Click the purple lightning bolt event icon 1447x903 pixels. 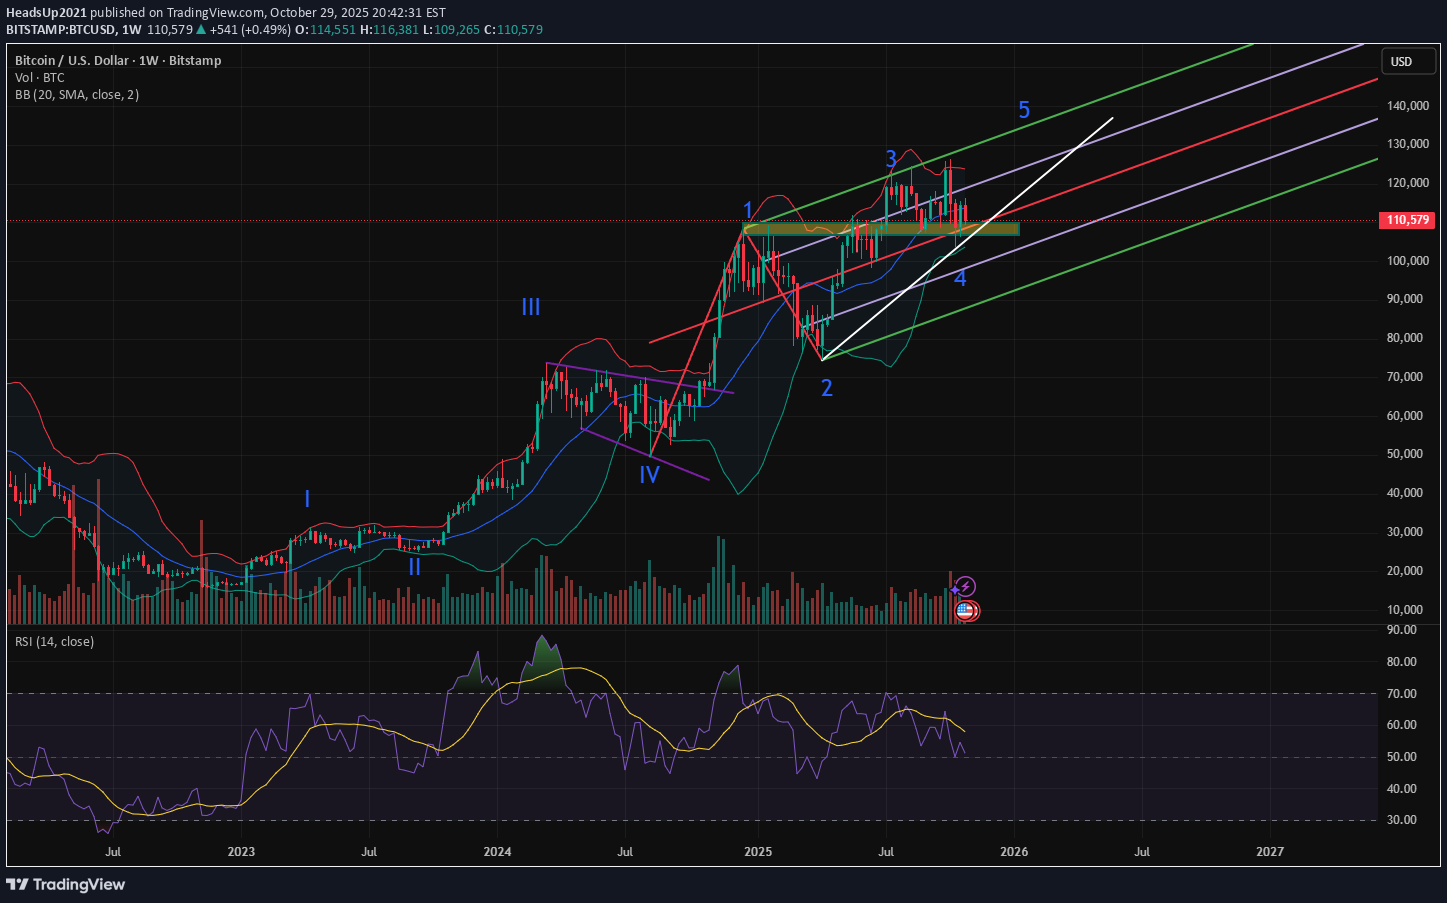[x=965, y=586]
